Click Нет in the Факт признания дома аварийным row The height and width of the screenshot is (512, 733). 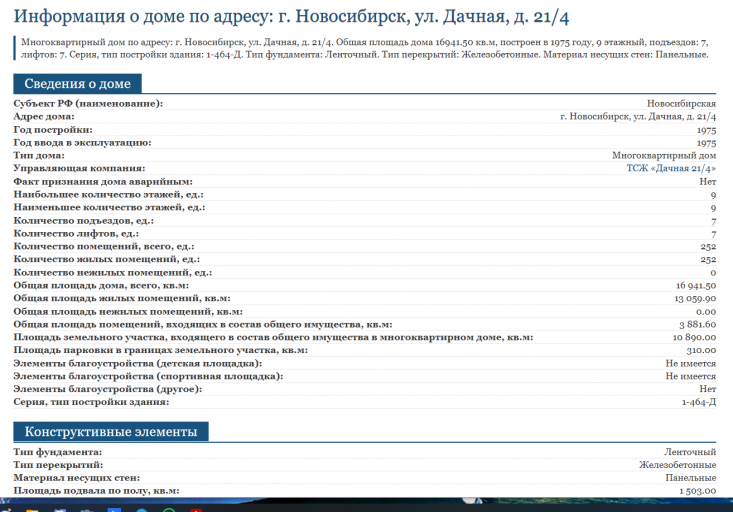708,181
